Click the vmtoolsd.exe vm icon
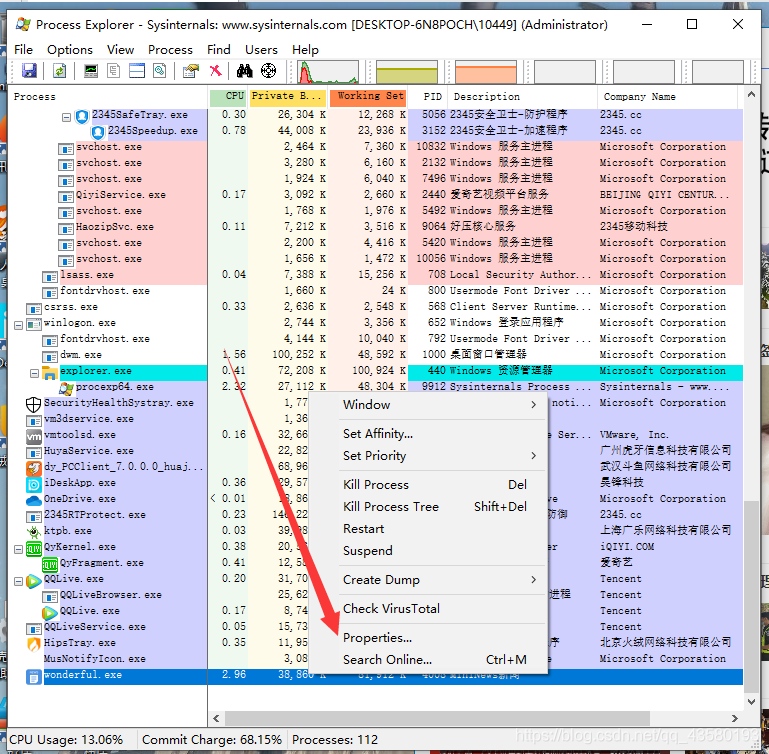Image resolution: width=769 pixels, height=754 pixels. [x=33, y=436]
